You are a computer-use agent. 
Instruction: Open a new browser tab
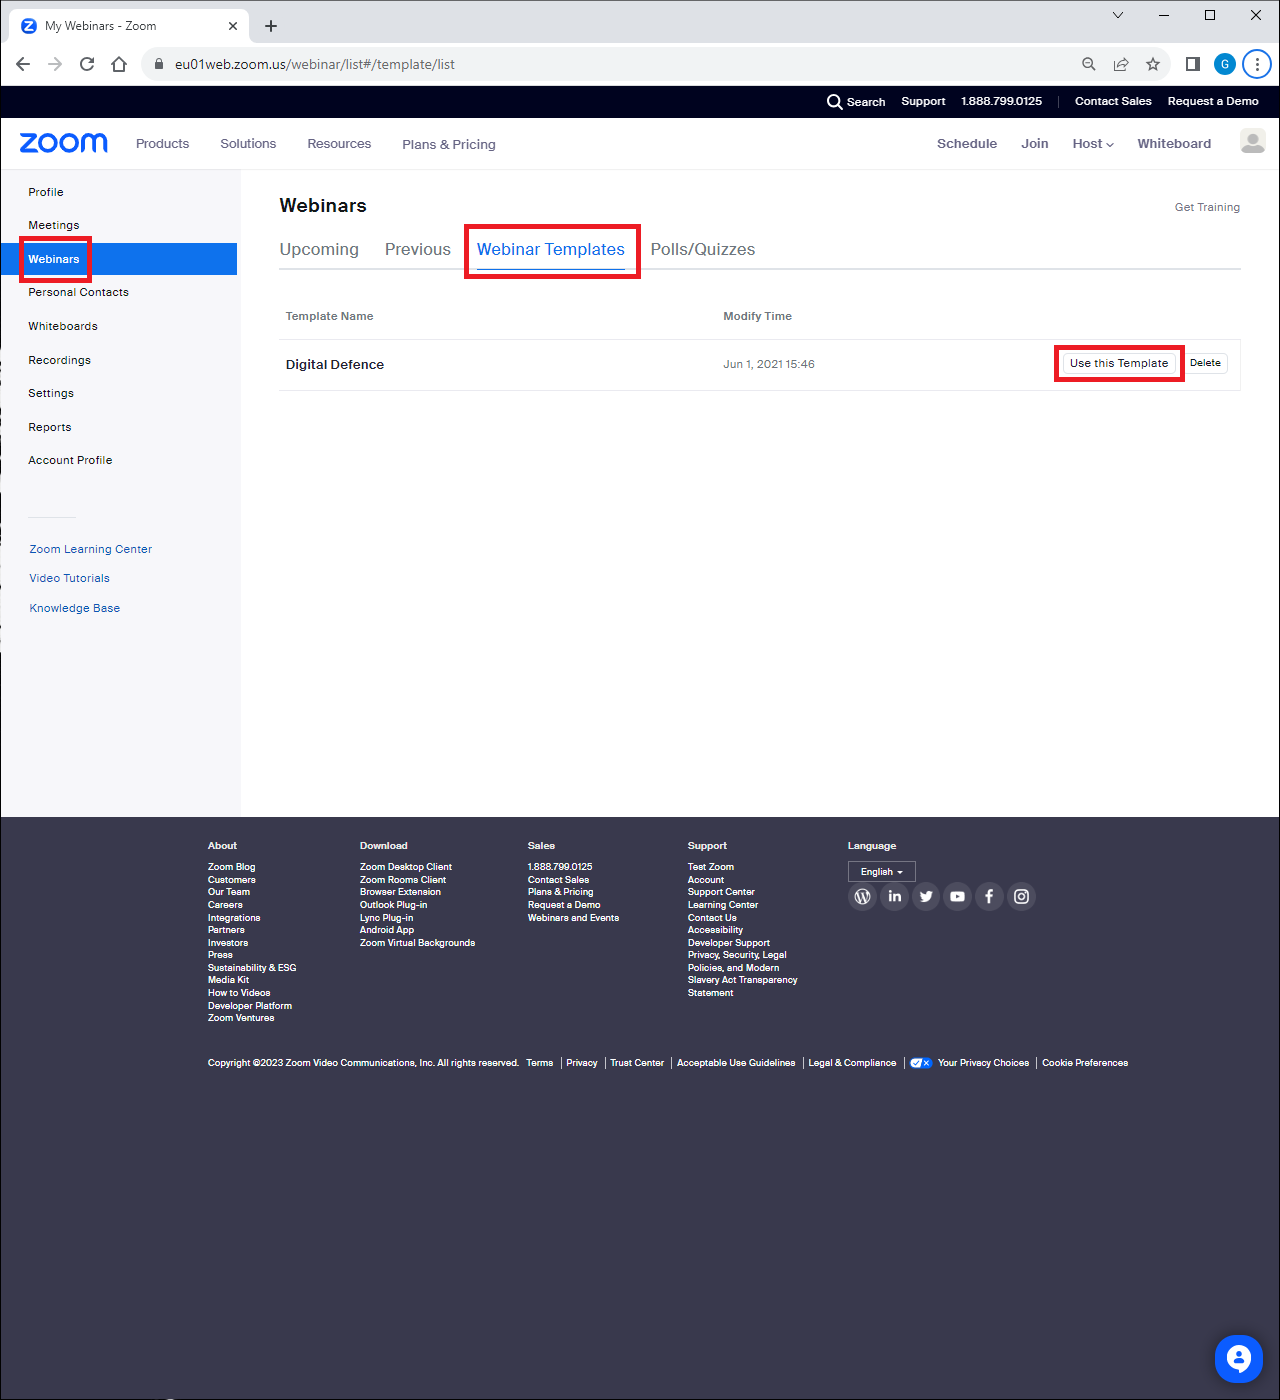pyautogui.click(x=271, y=26)
